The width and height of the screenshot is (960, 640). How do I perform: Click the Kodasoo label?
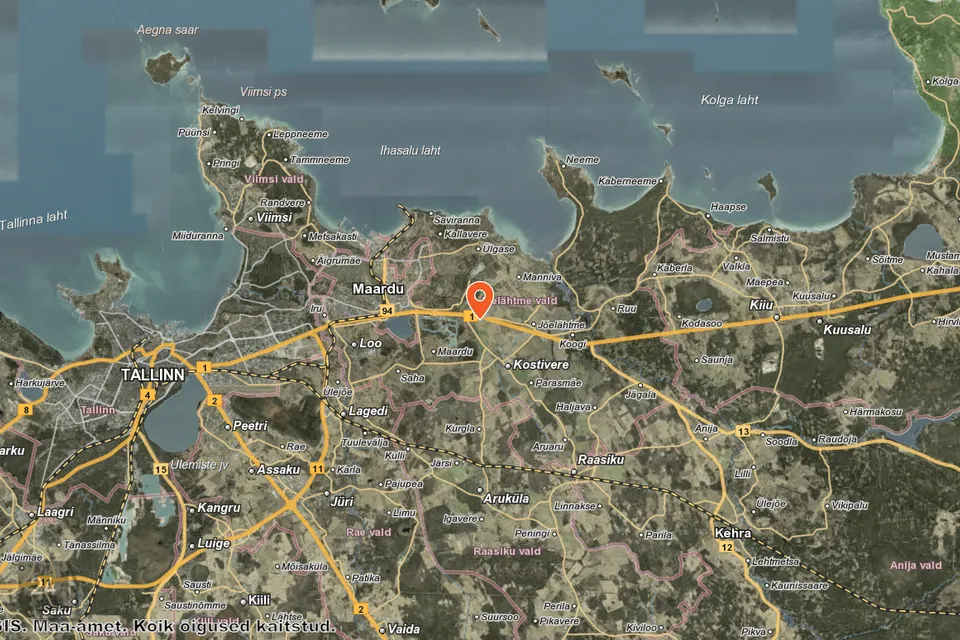(x=702, y=323)
